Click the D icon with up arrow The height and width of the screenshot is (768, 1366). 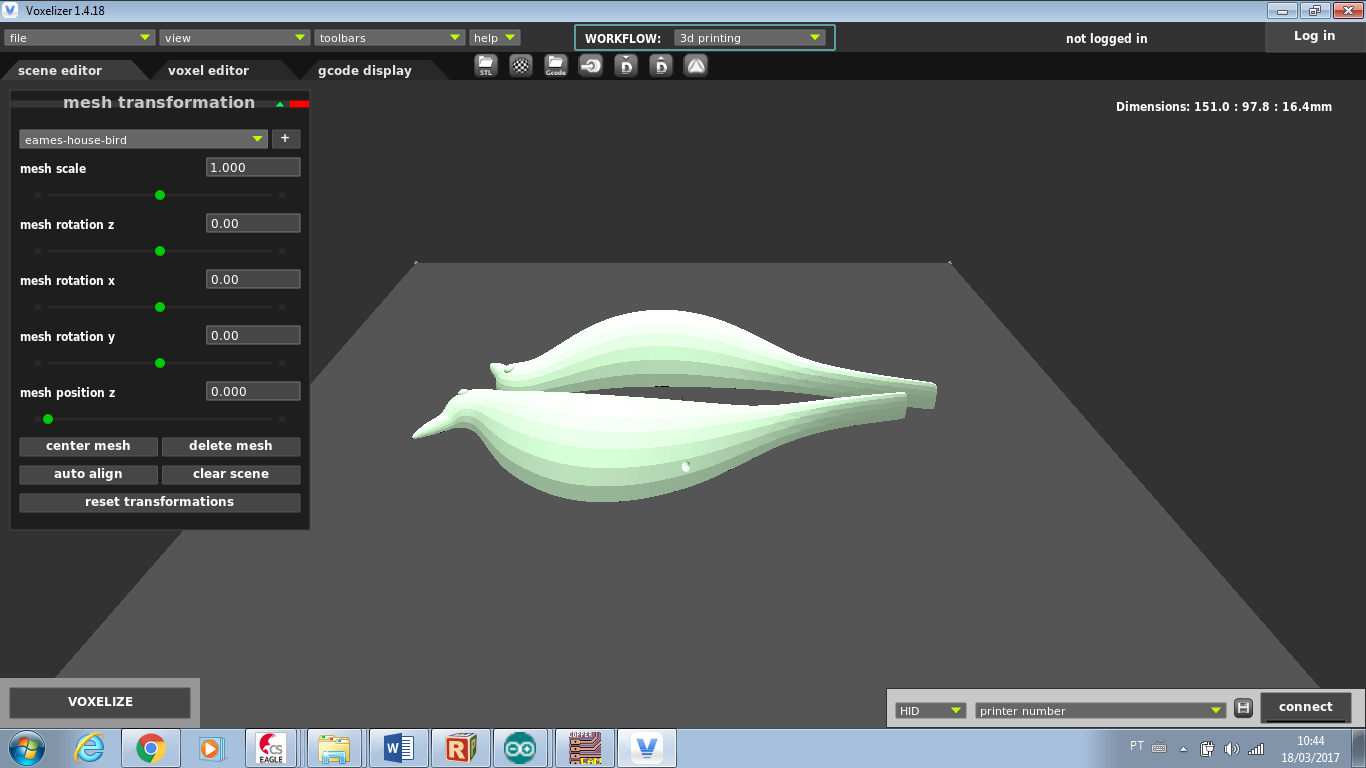pyautogui.click(x=661, y=66)
